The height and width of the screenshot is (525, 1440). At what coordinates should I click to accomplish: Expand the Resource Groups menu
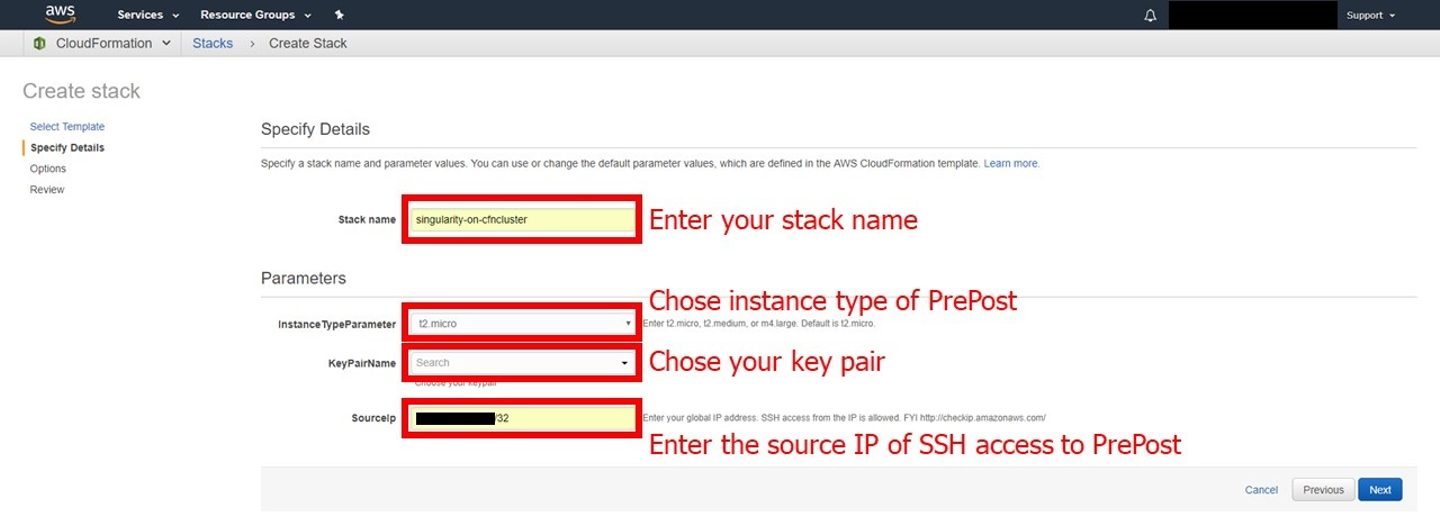[255, 15]
